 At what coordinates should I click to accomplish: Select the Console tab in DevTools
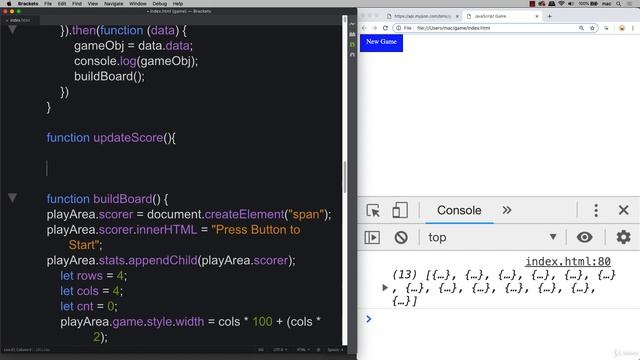click(459, 210)
